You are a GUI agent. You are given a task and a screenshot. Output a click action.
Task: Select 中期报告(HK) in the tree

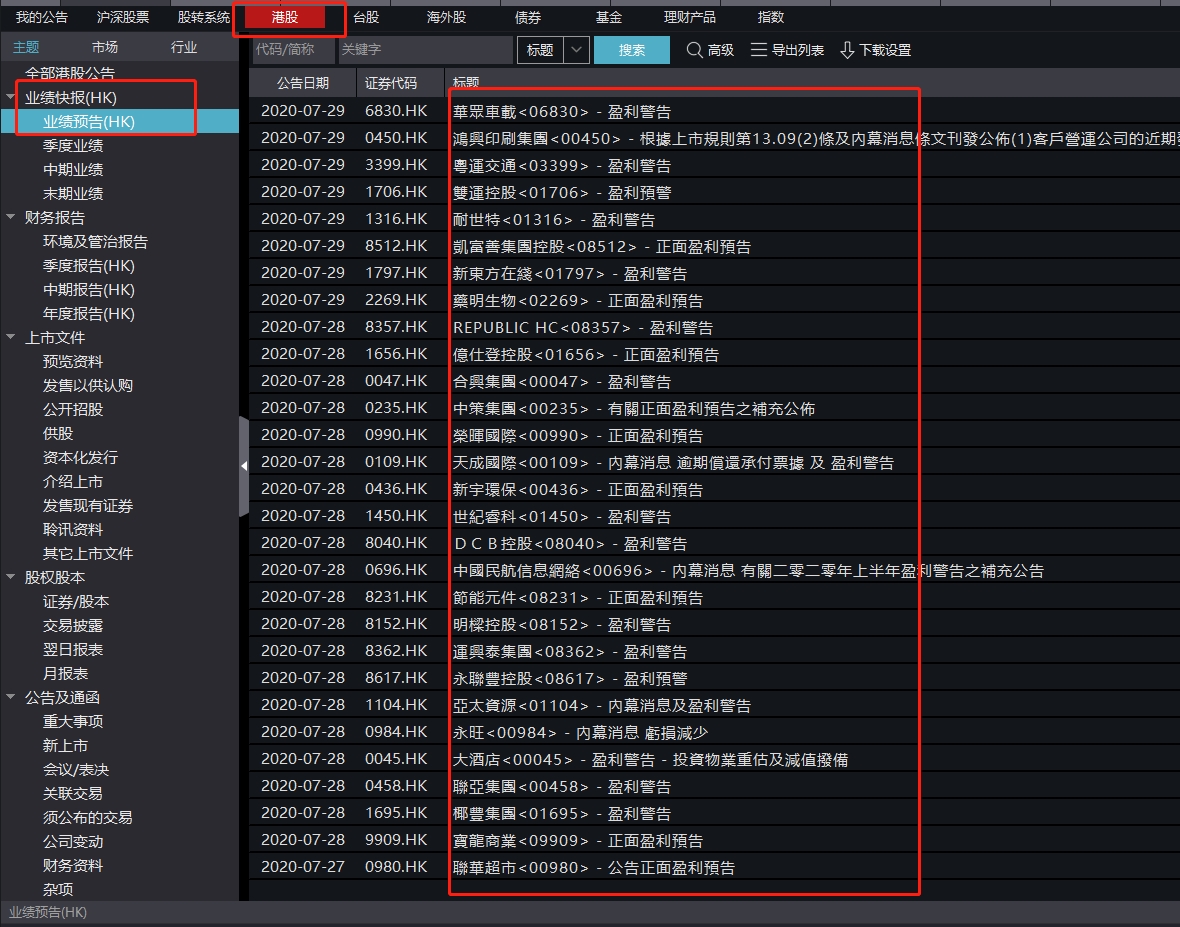coord(89,290)
